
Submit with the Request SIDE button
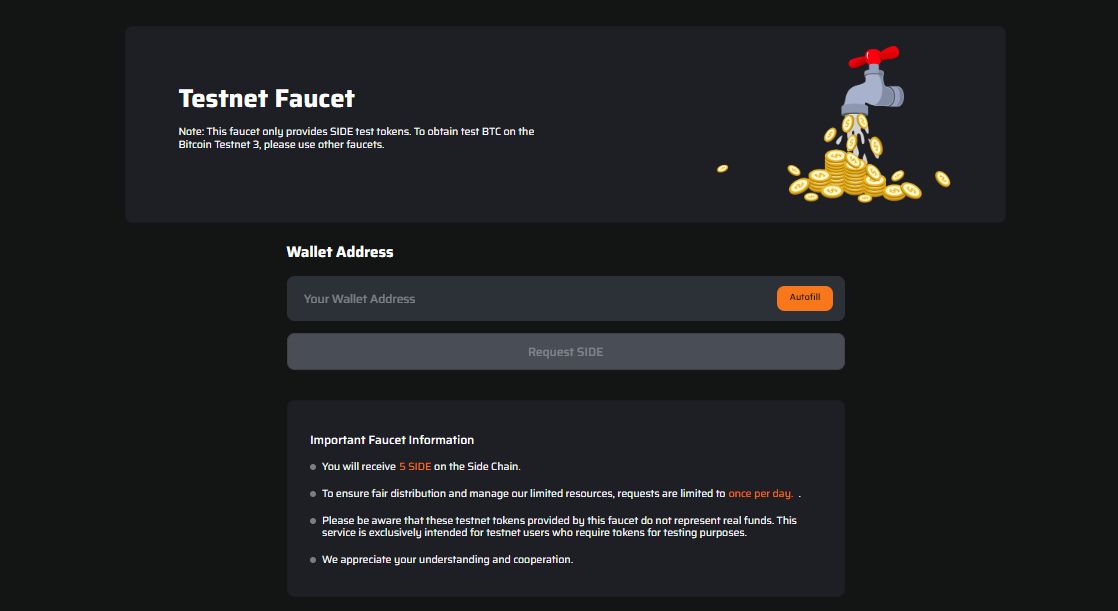click(565, 352)
